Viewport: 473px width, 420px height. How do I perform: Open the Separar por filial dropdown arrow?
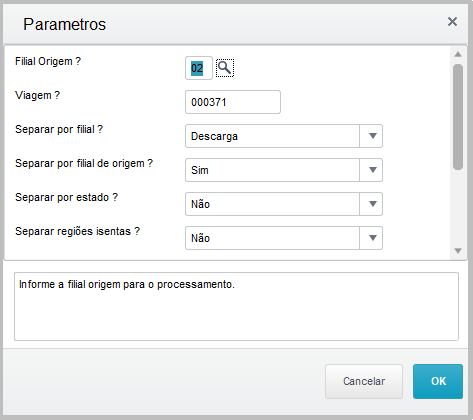click(371, 136)
